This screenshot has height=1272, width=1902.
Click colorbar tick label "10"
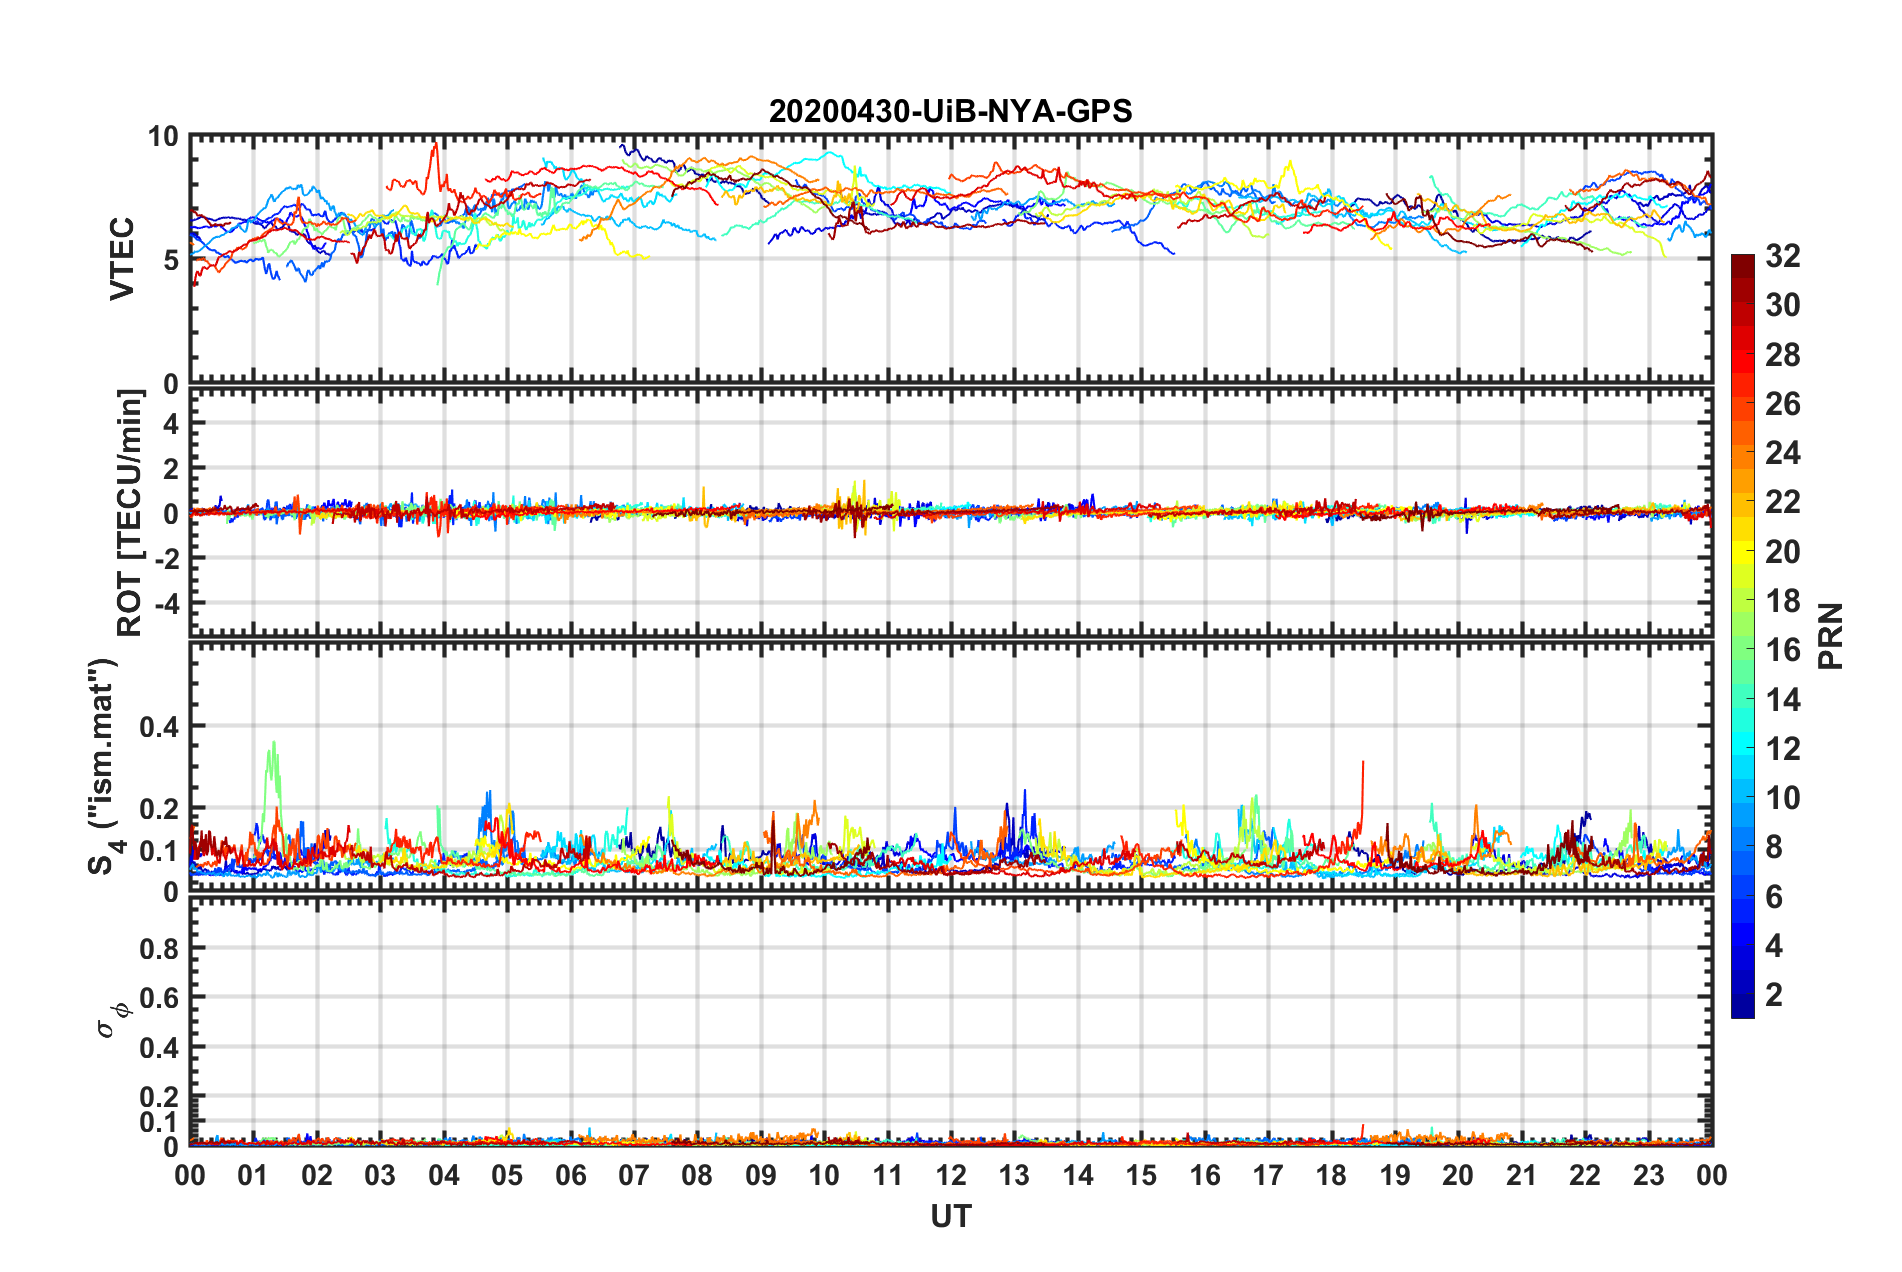(1782, 798)
